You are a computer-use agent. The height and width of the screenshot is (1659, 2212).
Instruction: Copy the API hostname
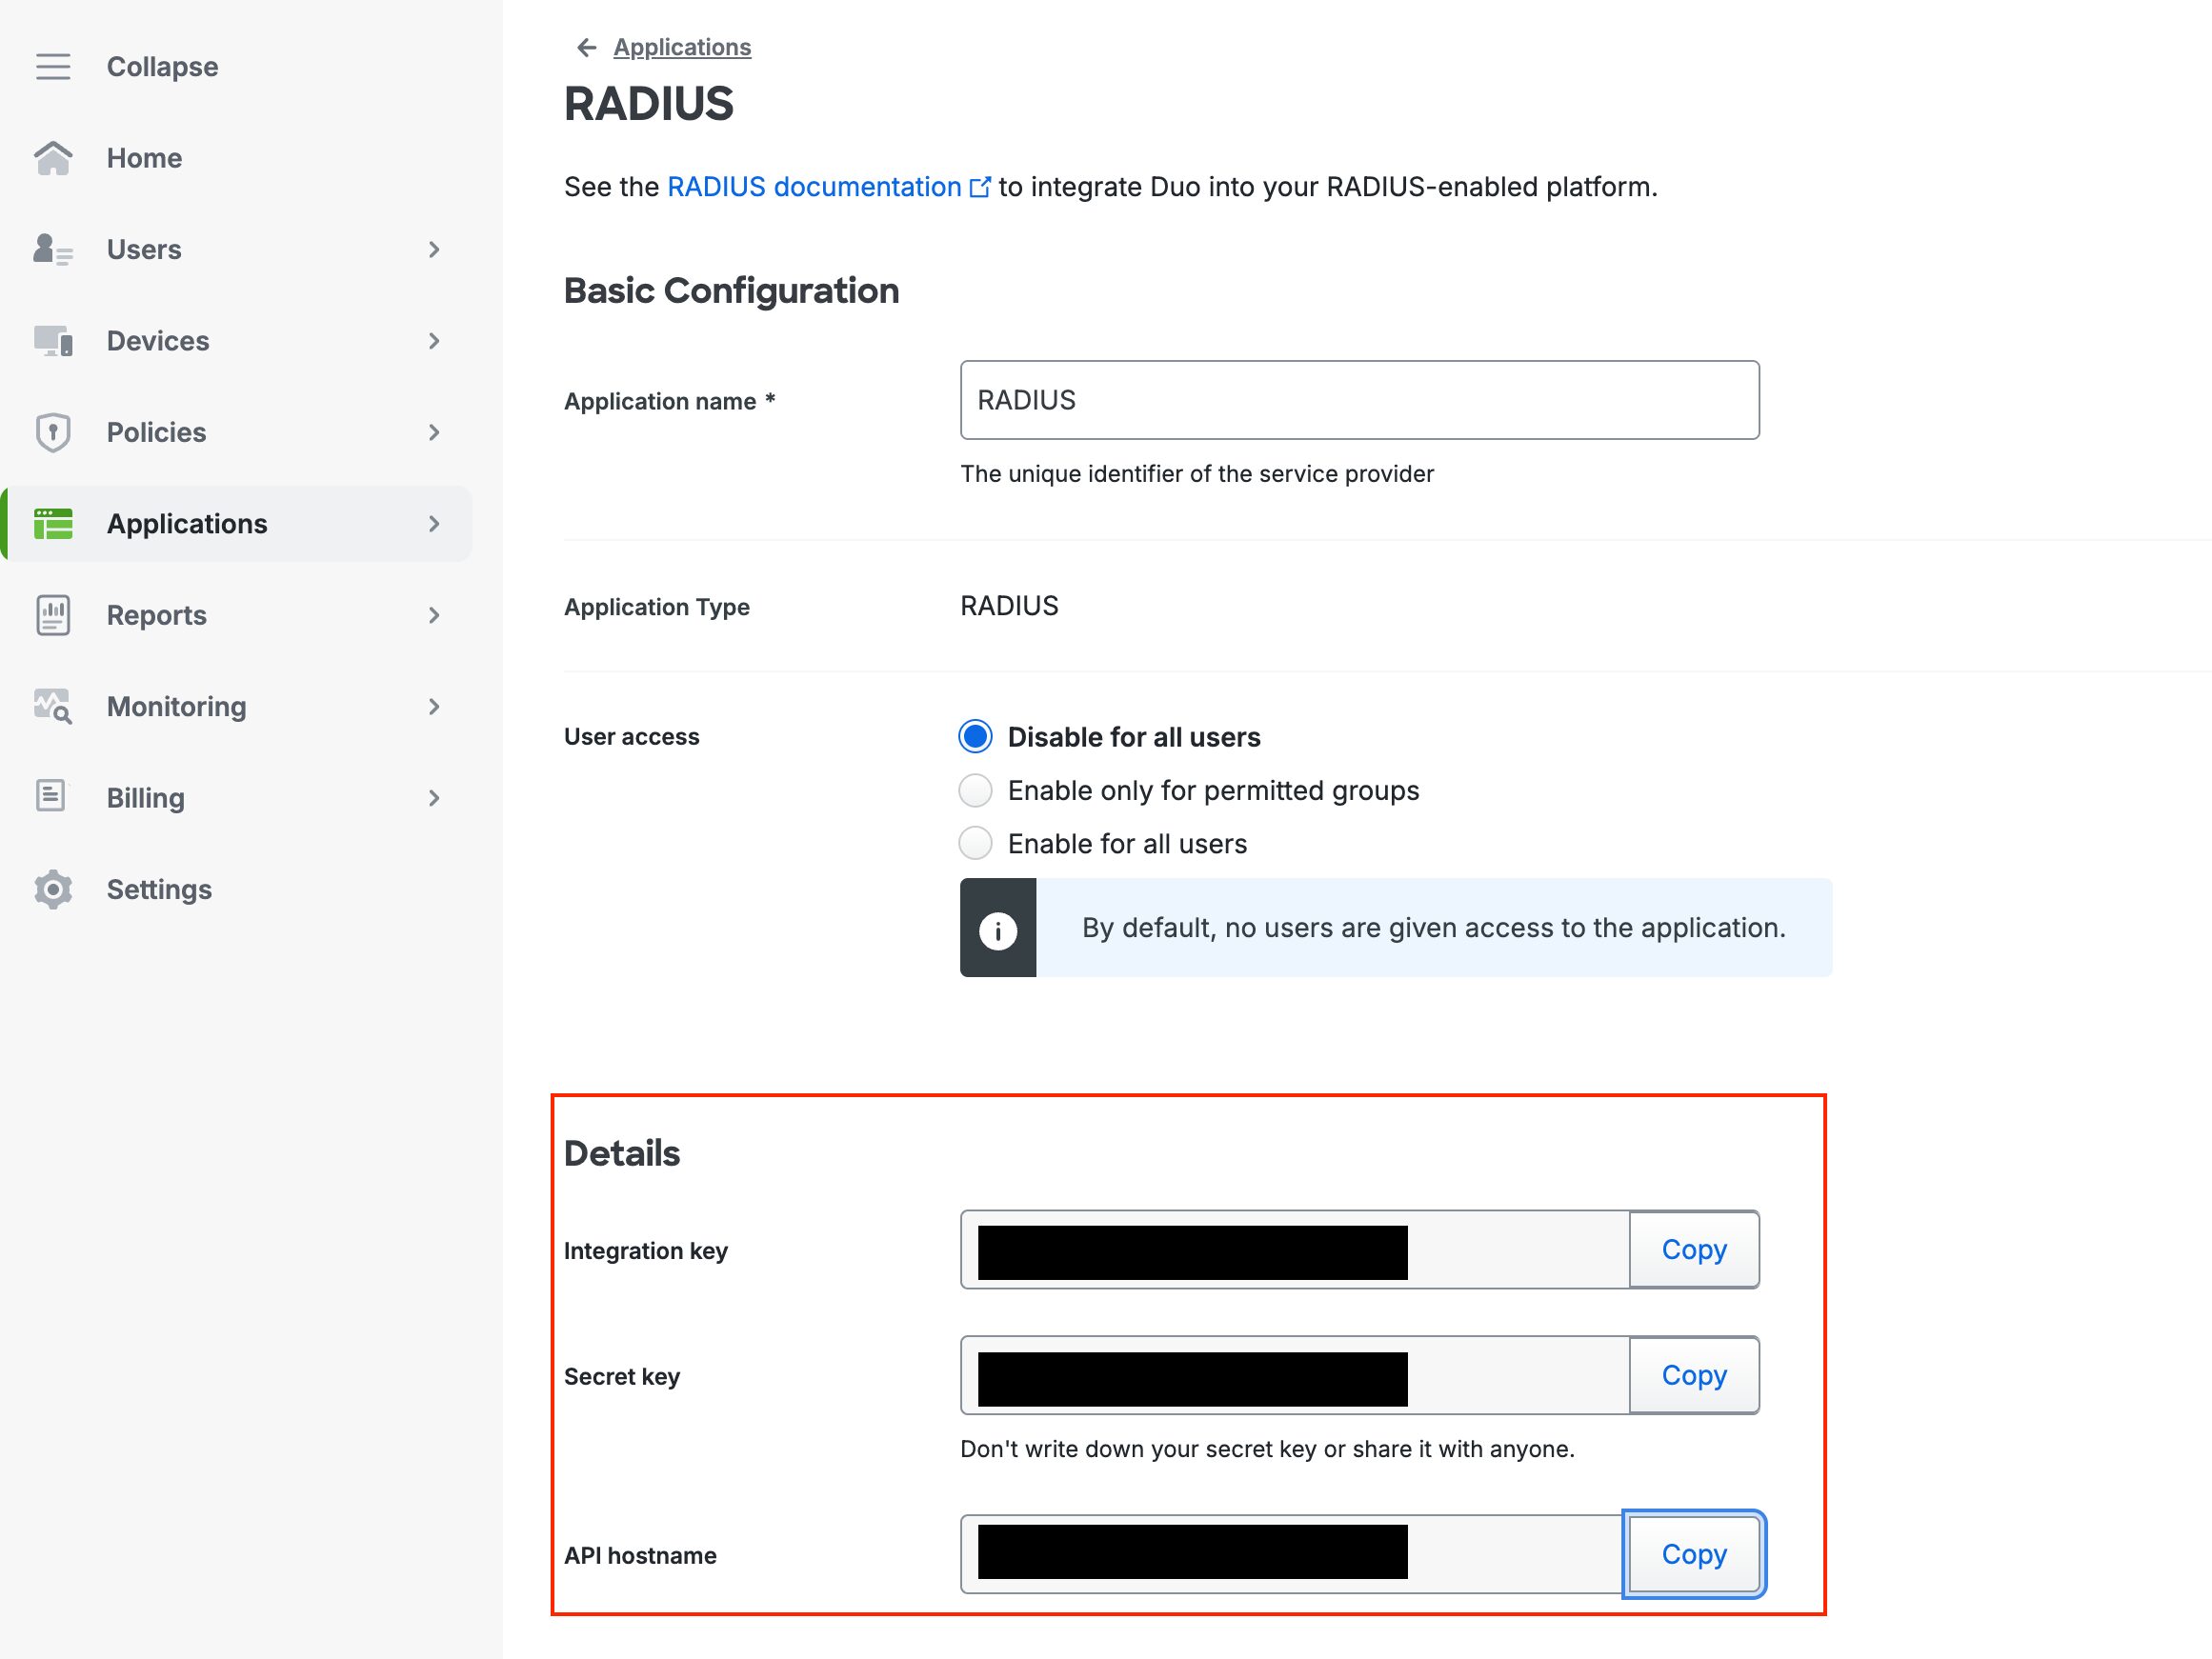(x=1694, y=1554)
